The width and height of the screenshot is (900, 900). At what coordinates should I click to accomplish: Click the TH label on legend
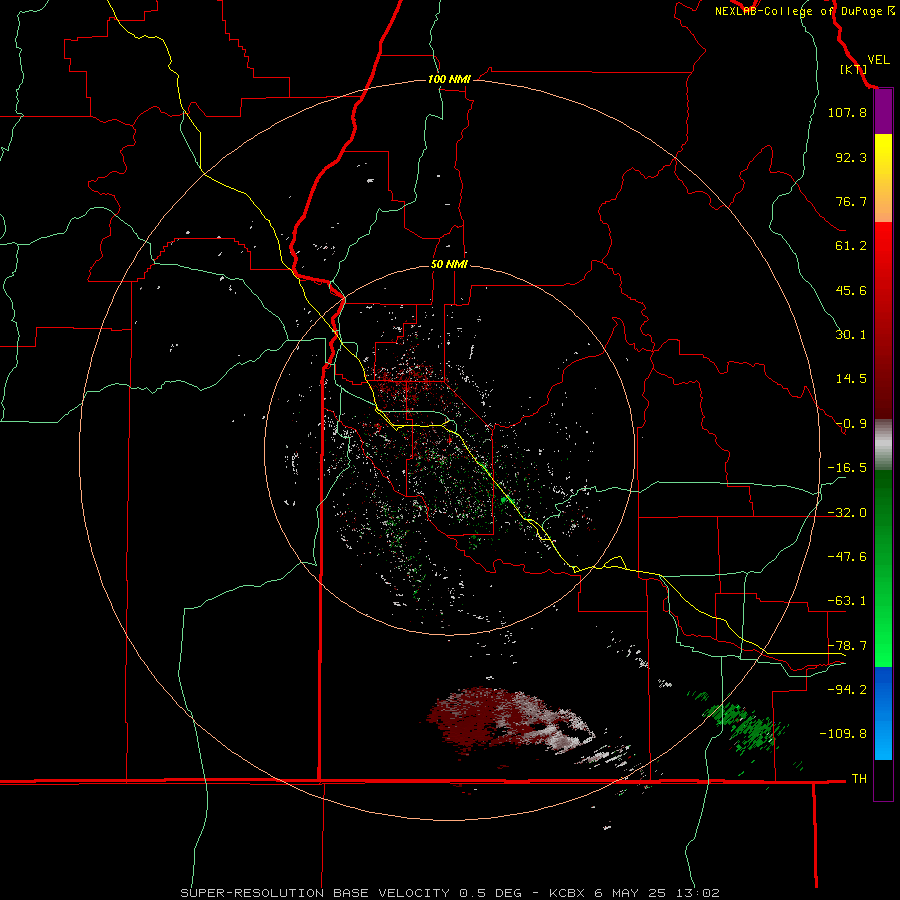859,778
